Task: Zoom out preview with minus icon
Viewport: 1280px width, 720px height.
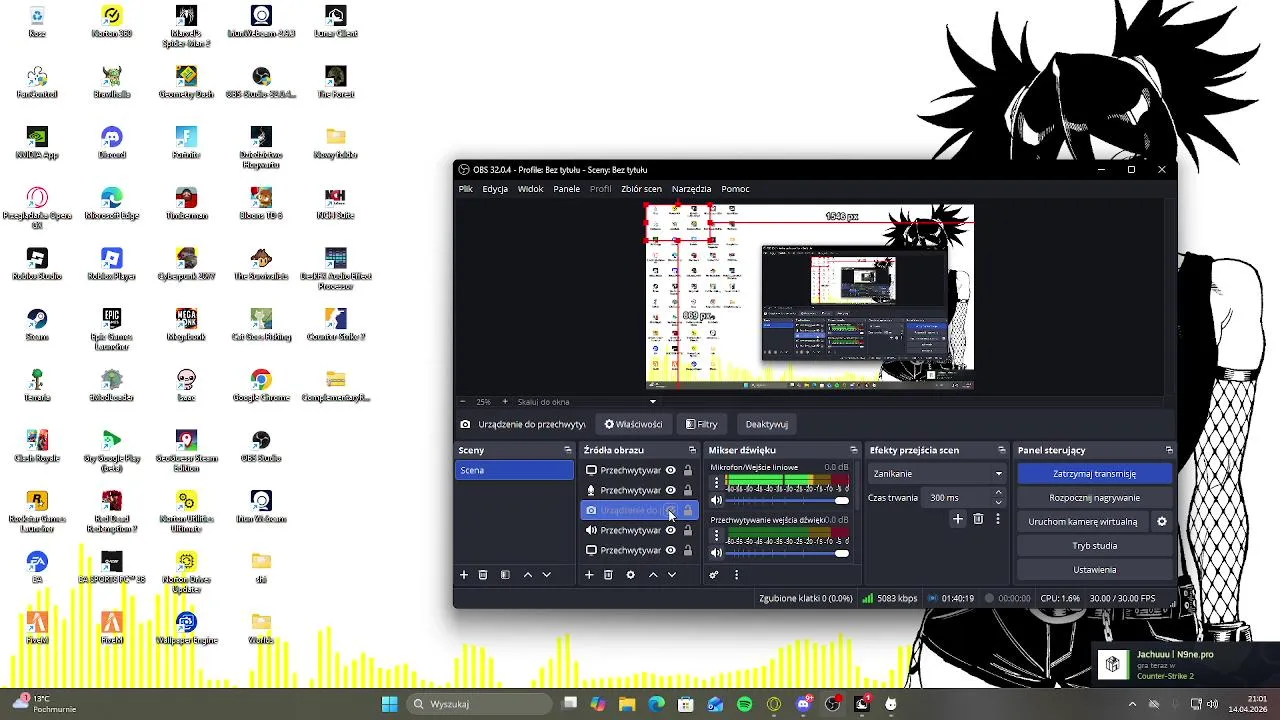Action: point(463,402)
